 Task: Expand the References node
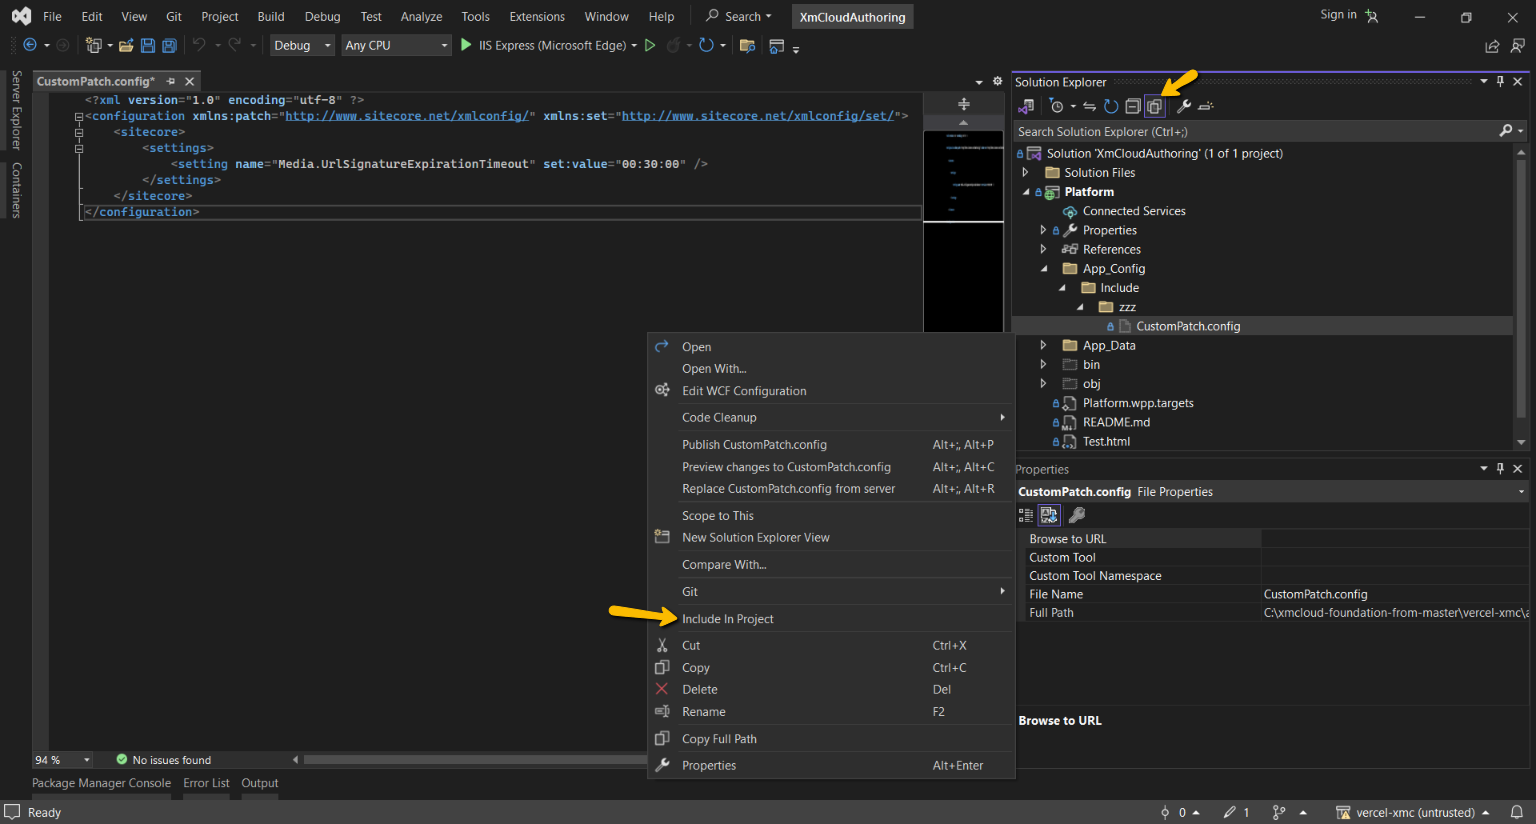pos(1043,249)
